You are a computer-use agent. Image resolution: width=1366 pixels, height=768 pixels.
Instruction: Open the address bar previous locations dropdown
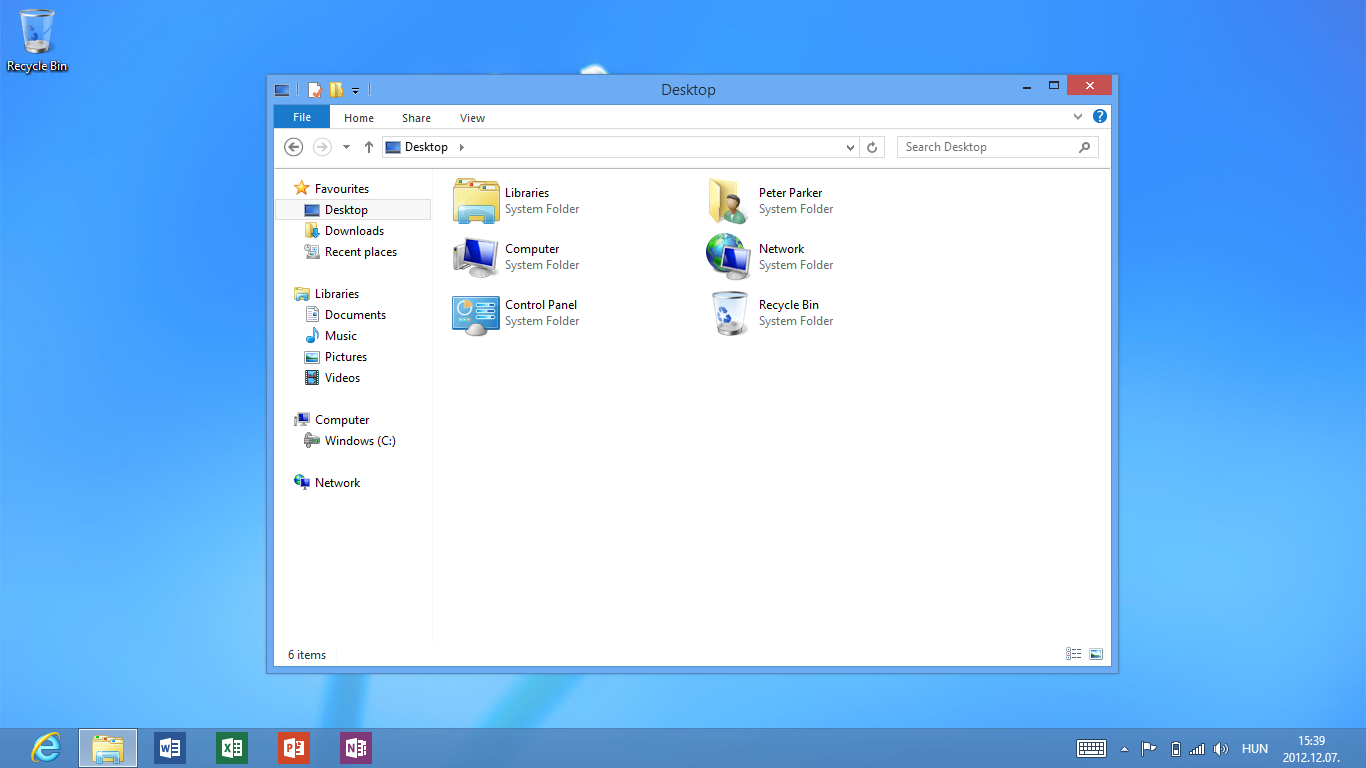tap(850, 147)
